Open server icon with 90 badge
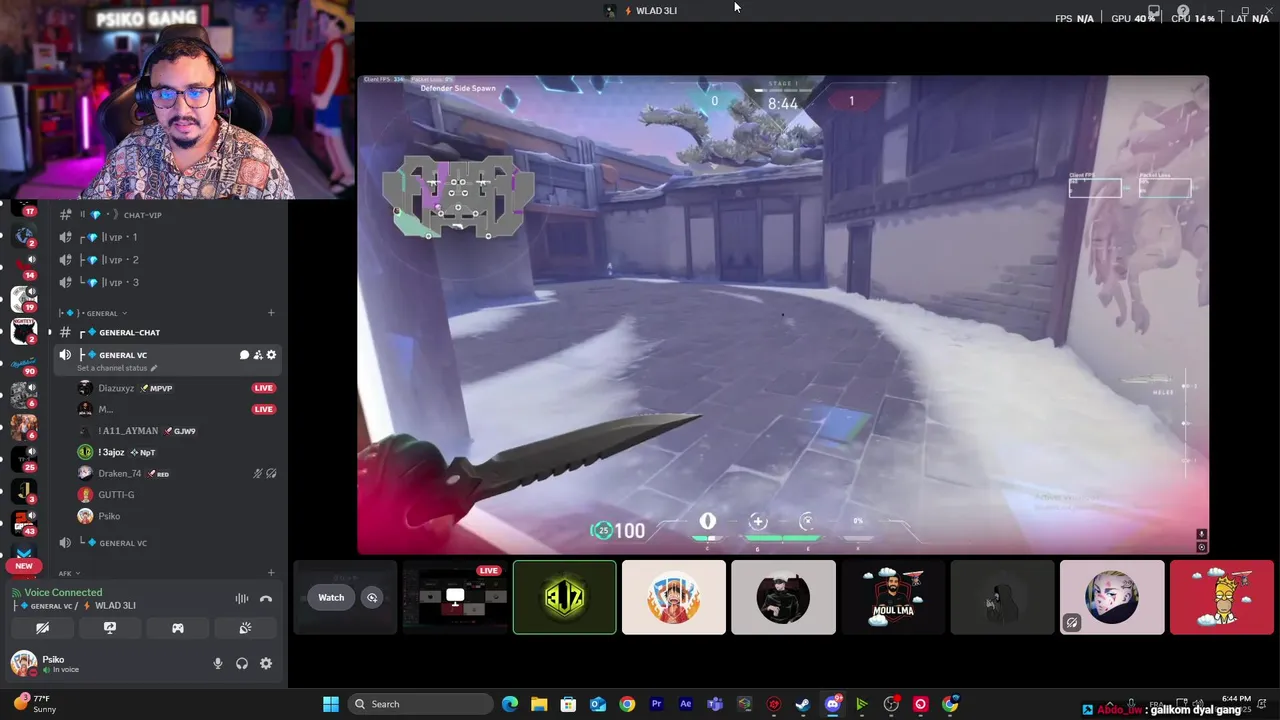 24,362
